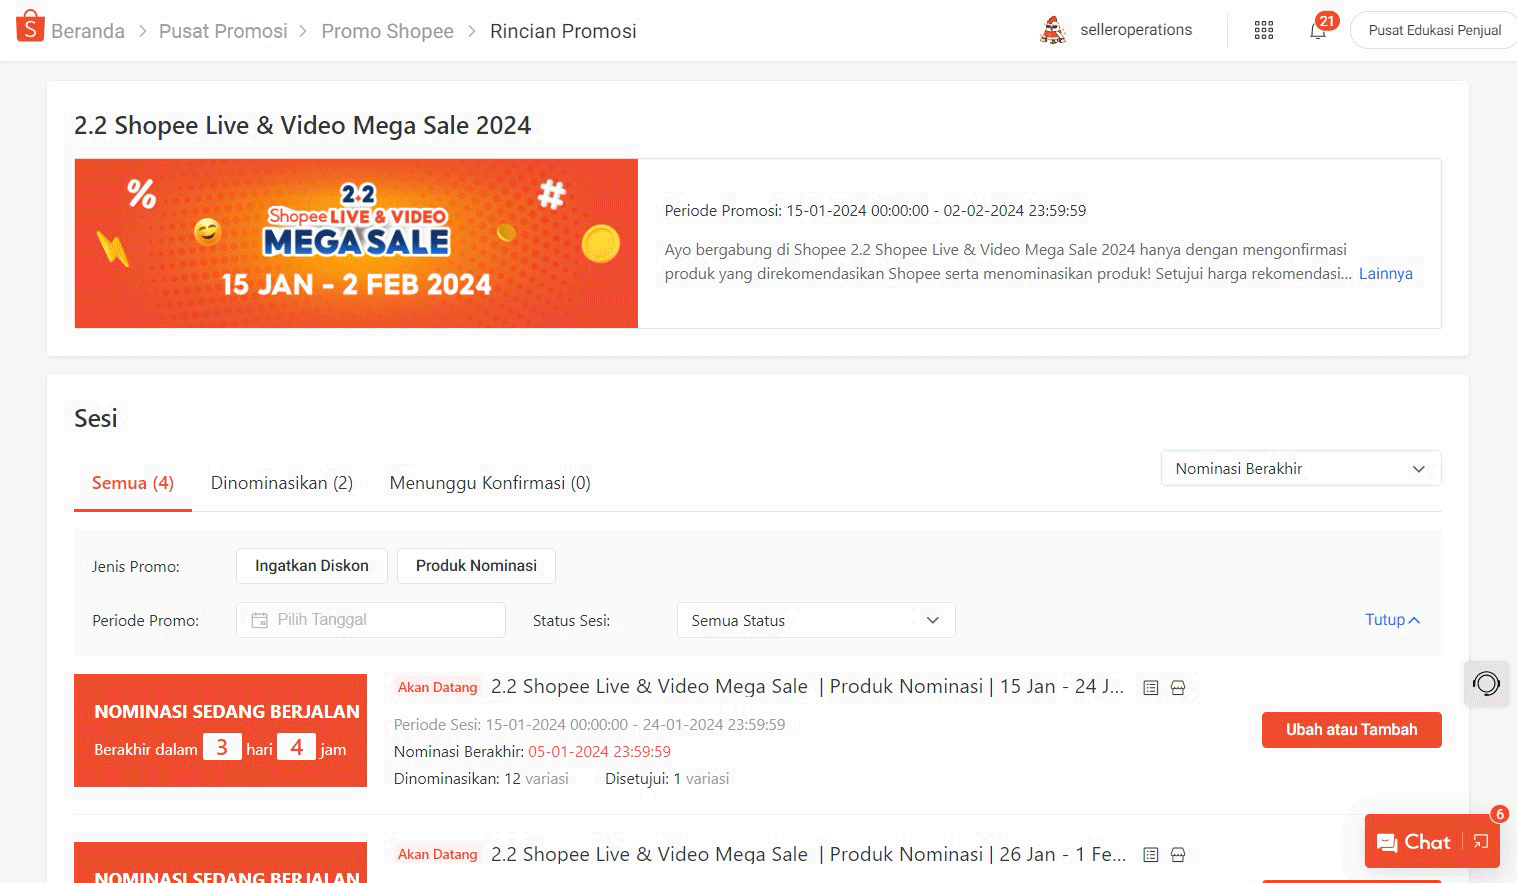Toggle the Ingatkan Diskon promo filter
This screenshot has width=1517, height=883.
pyautogui.click(x=311, y=566)
